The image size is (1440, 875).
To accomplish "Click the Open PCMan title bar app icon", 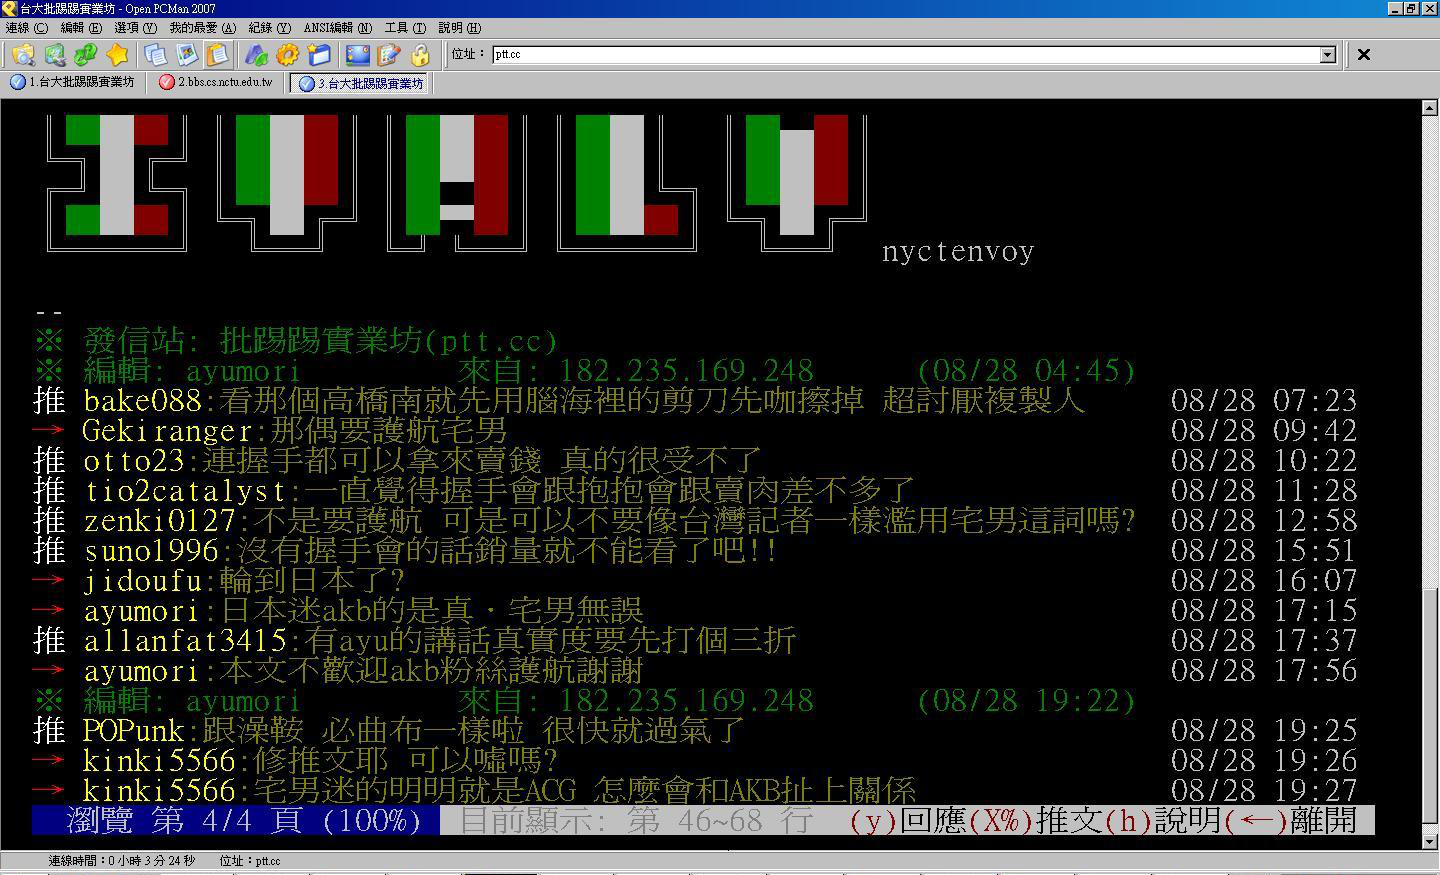I will coord(9,8).
